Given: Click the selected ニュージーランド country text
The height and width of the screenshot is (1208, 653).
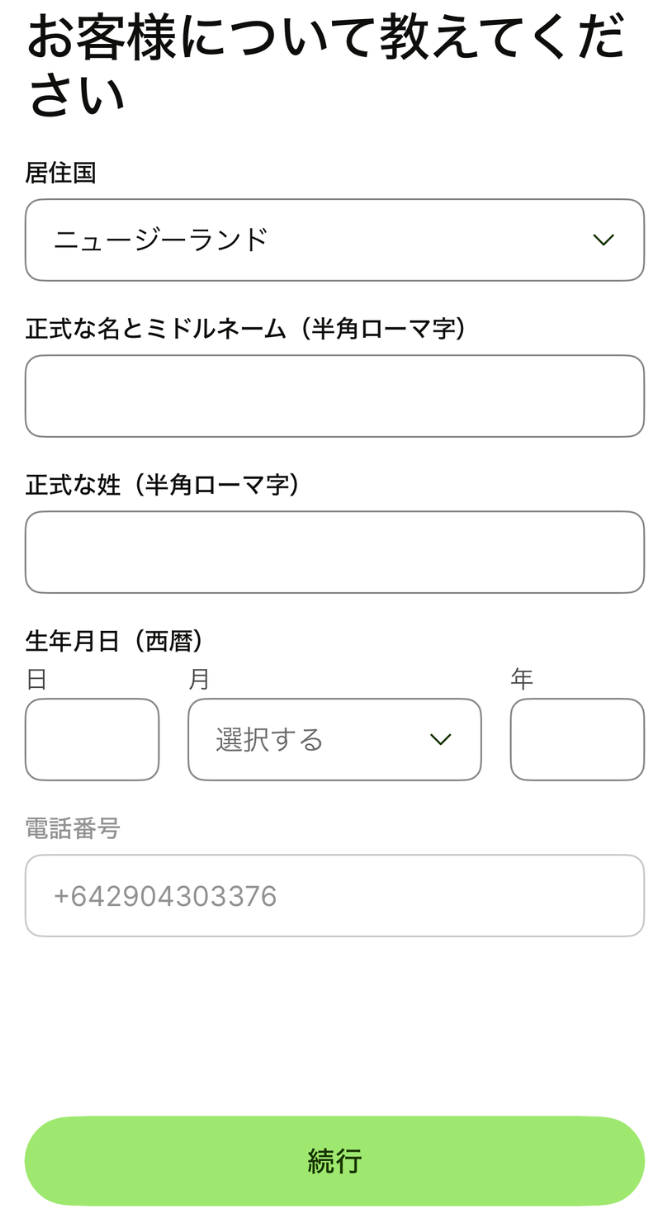Looking at the screenshot, I should [161, 240].
